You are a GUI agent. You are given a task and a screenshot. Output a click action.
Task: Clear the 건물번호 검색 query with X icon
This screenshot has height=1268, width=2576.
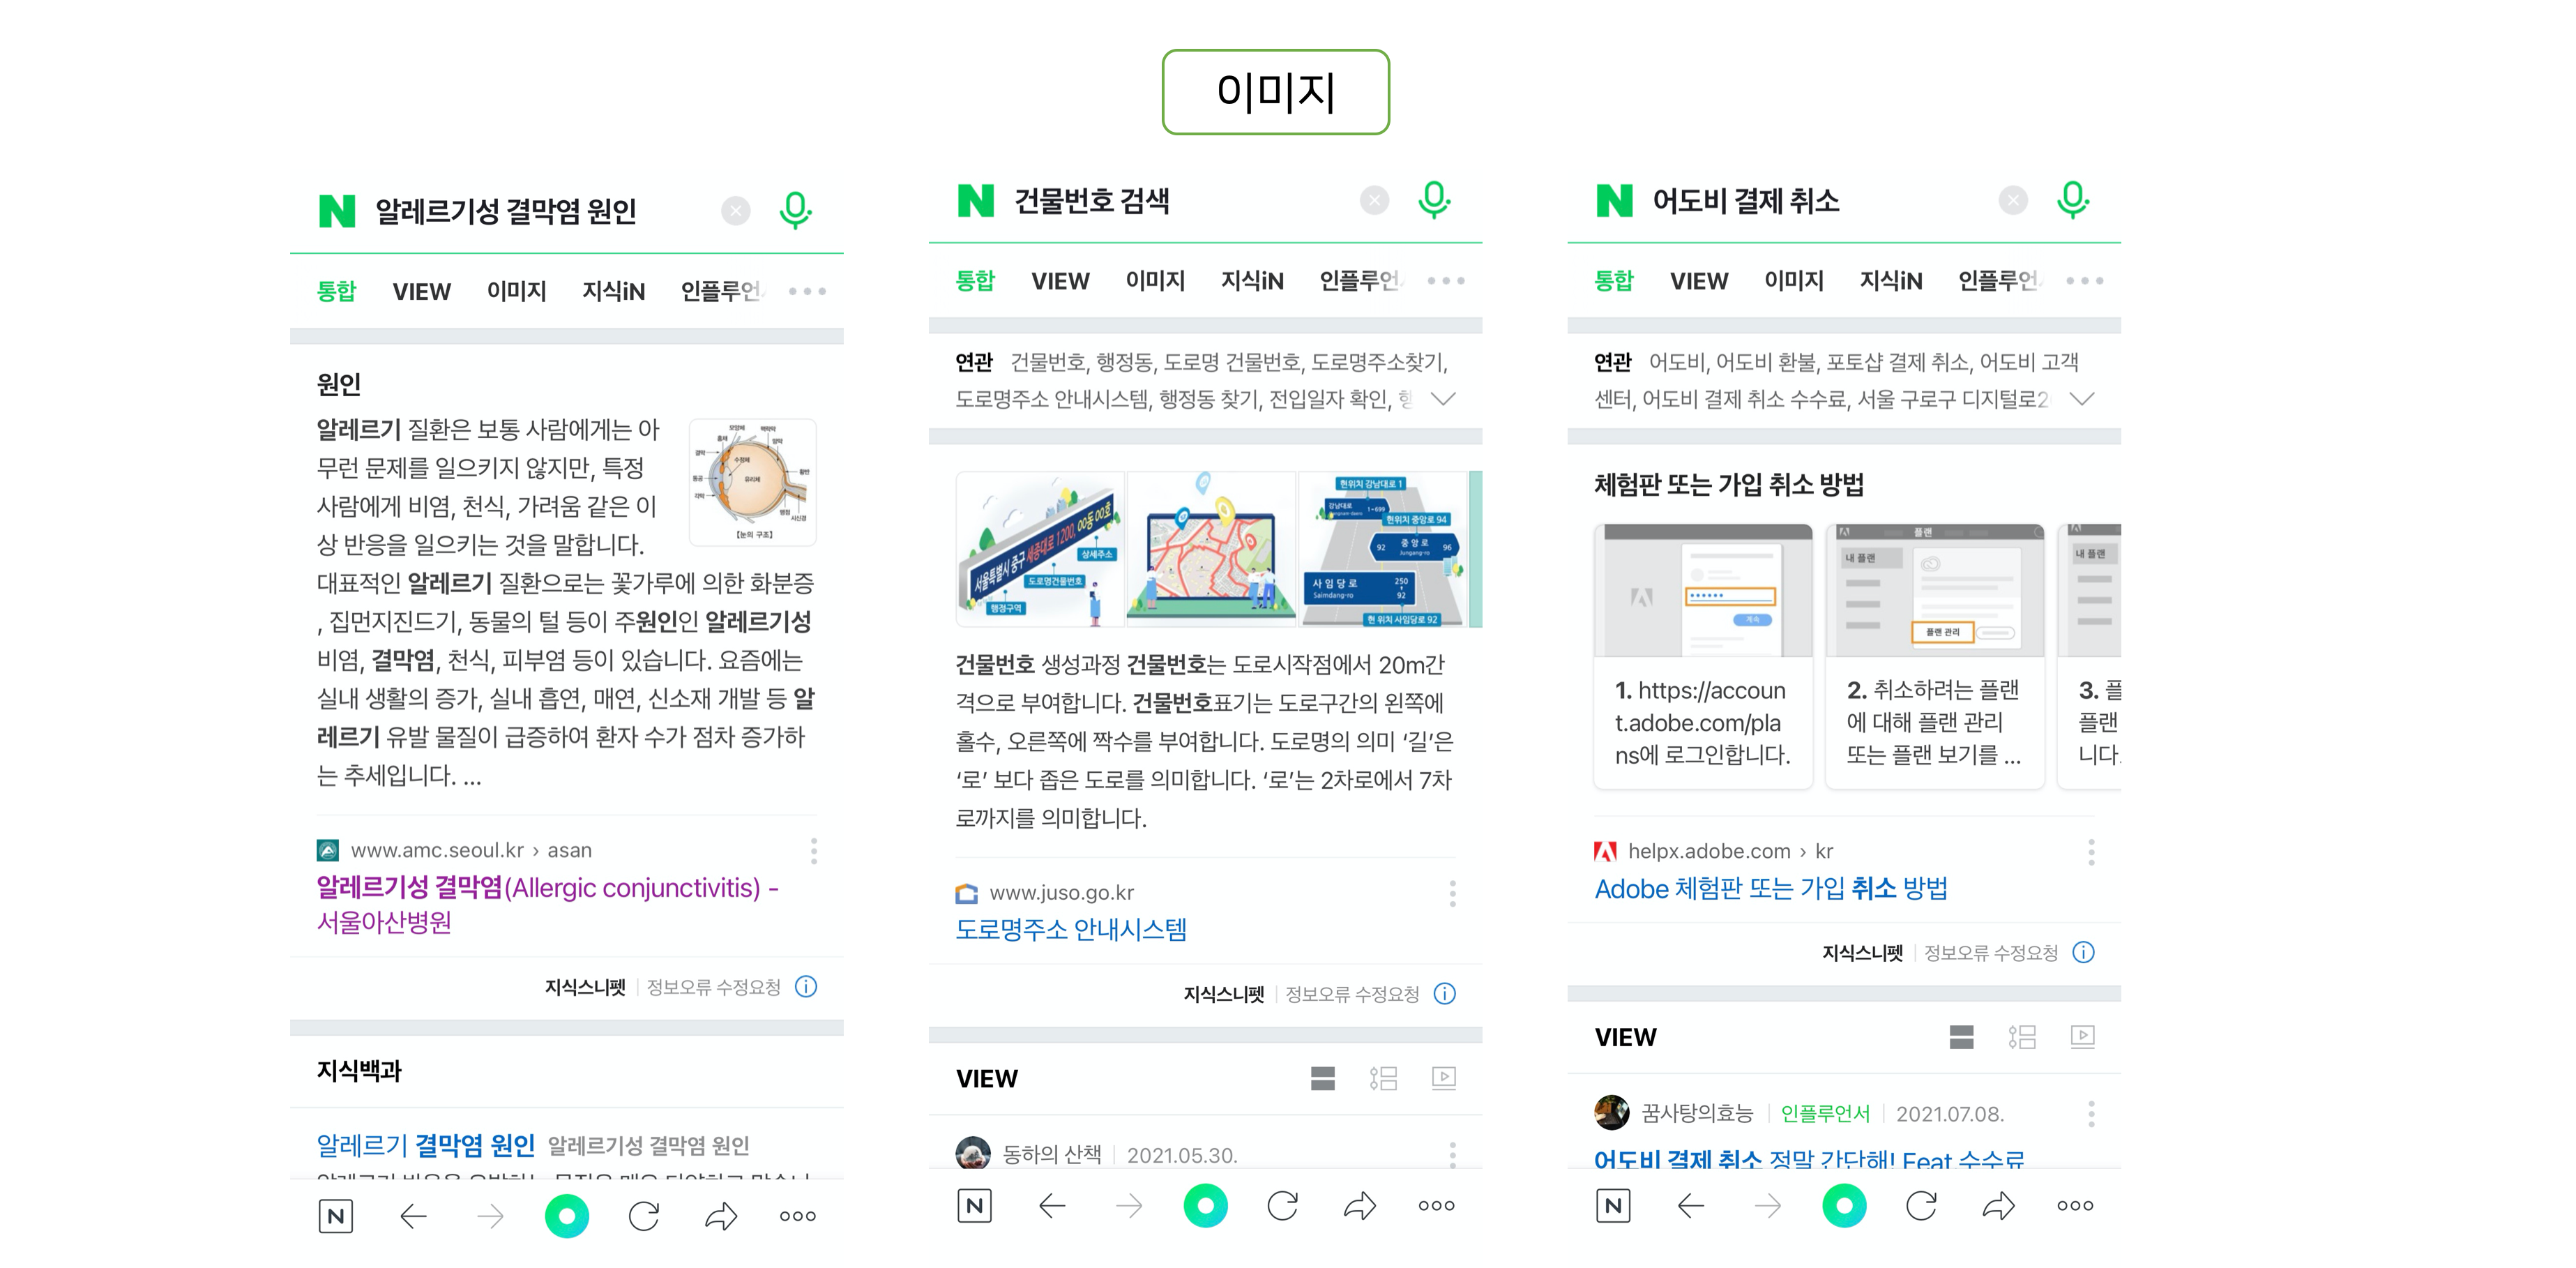[1375, 201]
